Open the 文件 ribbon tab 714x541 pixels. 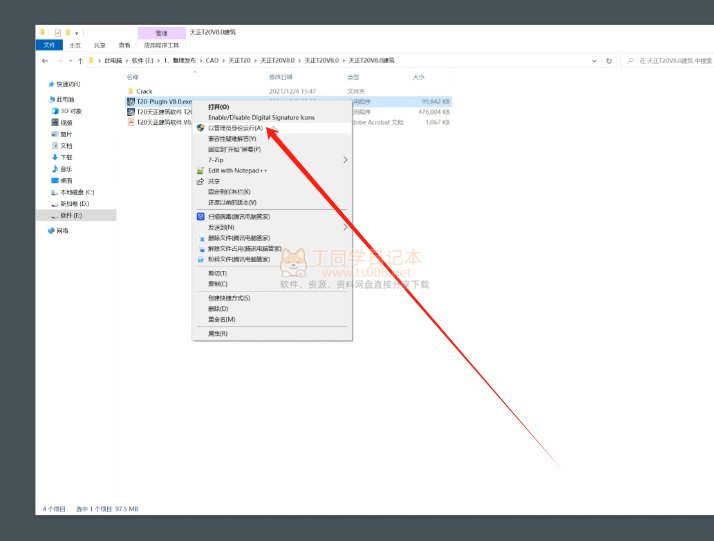tap(49, 45)
